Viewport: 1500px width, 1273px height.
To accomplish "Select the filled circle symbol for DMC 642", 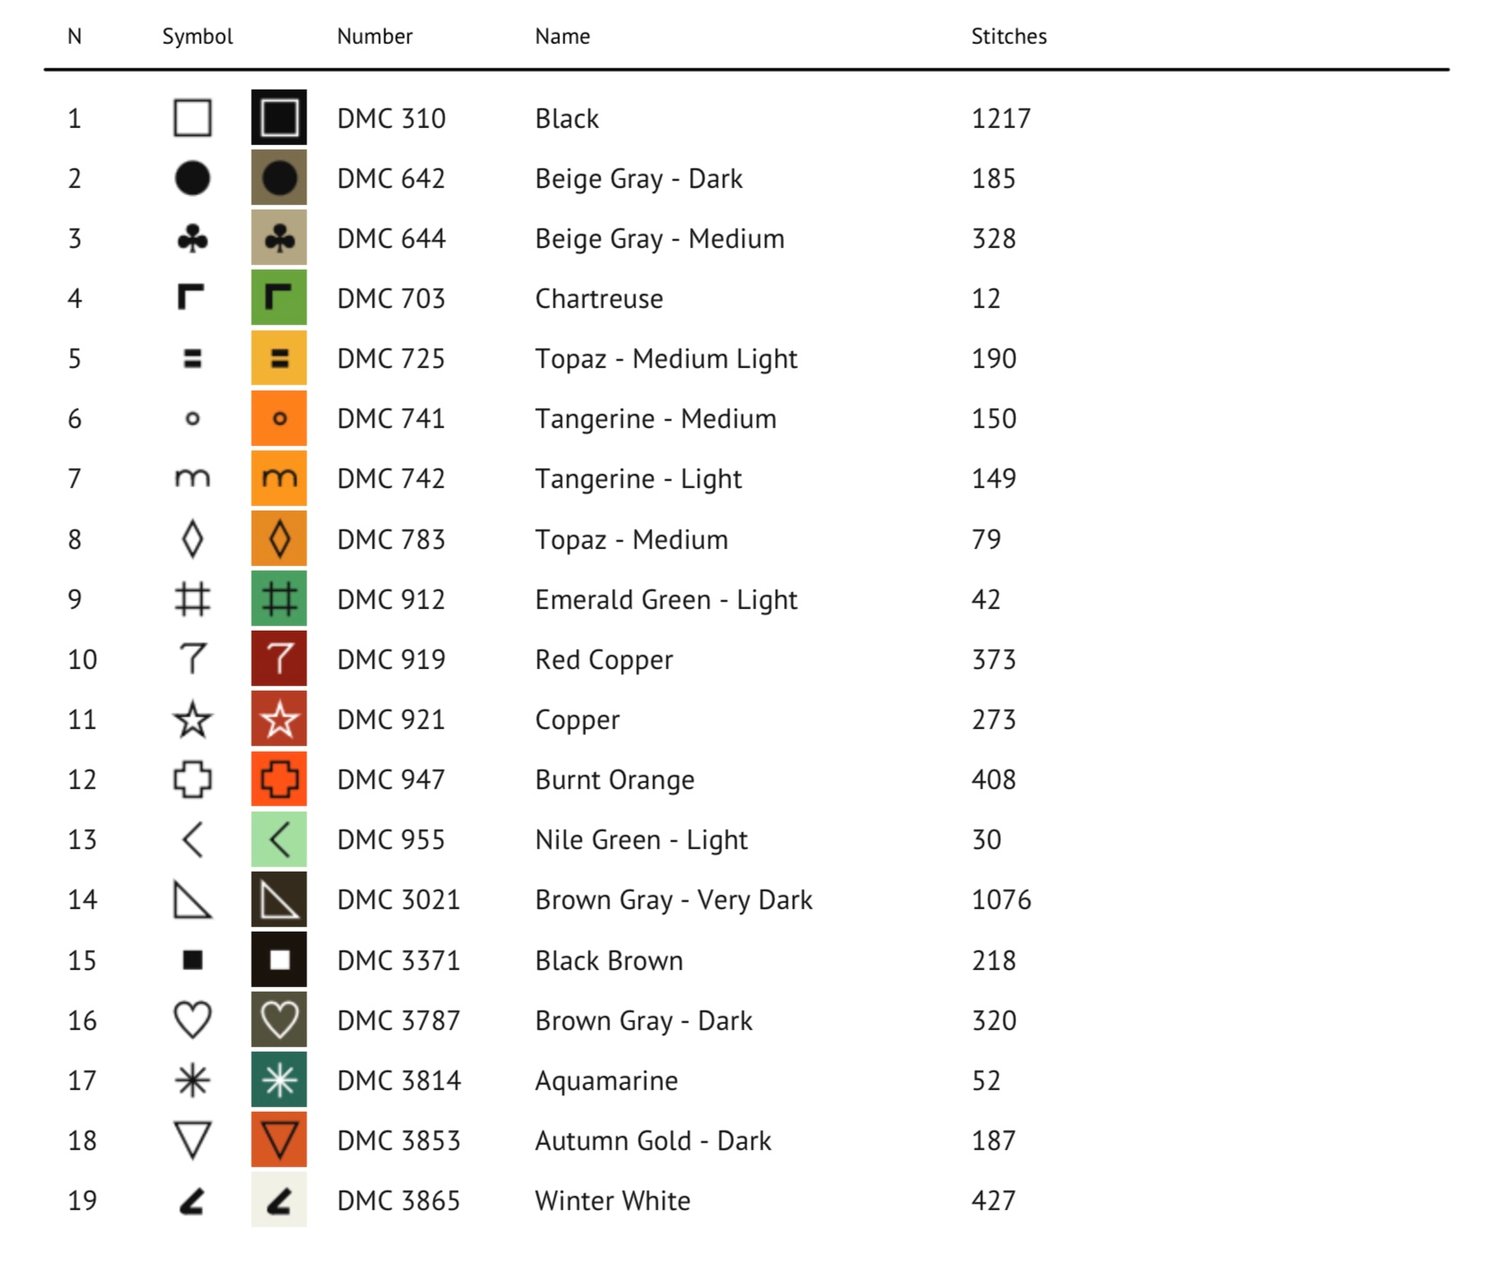I will coord(192,179).
